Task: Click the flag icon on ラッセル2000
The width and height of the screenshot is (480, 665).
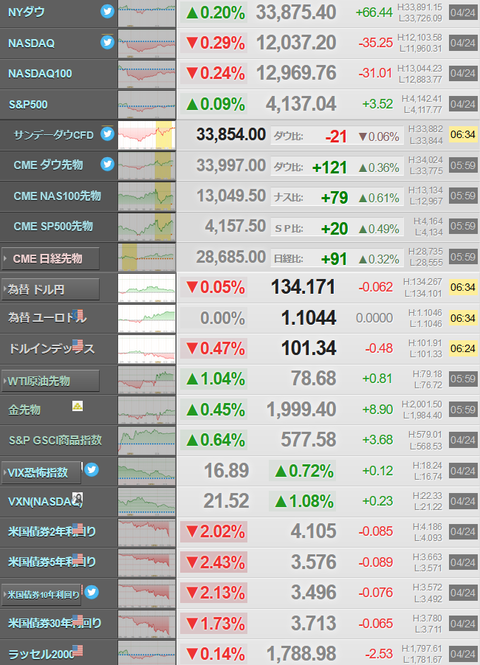Action: click(x=78, y=651)
